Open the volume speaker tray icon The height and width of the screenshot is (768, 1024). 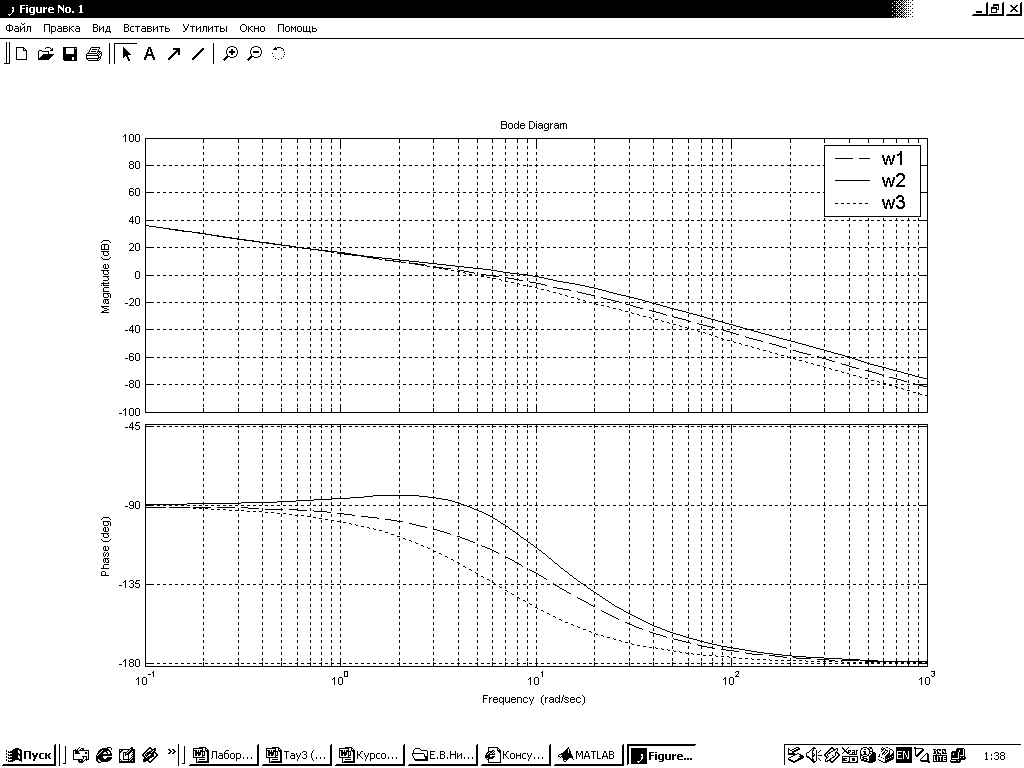tap(814, 756)
